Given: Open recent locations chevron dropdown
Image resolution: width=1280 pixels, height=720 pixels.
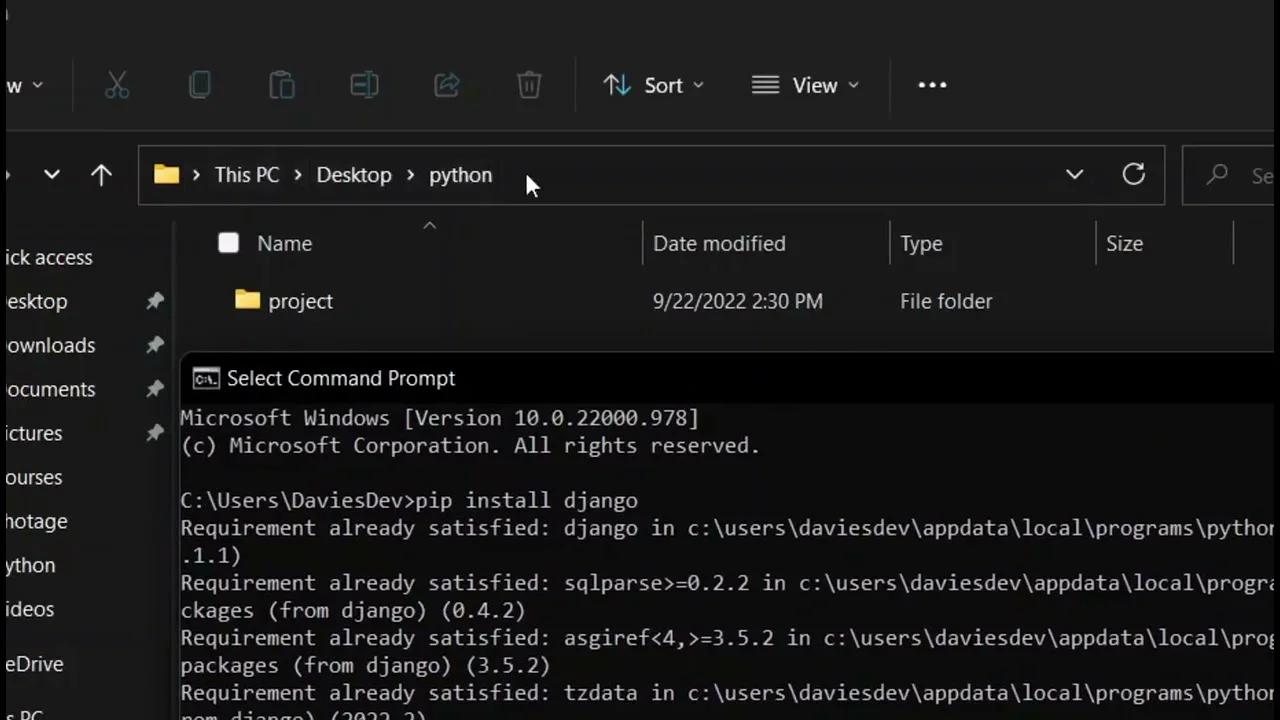Looking at the screenshot, I should coord(52,175).
